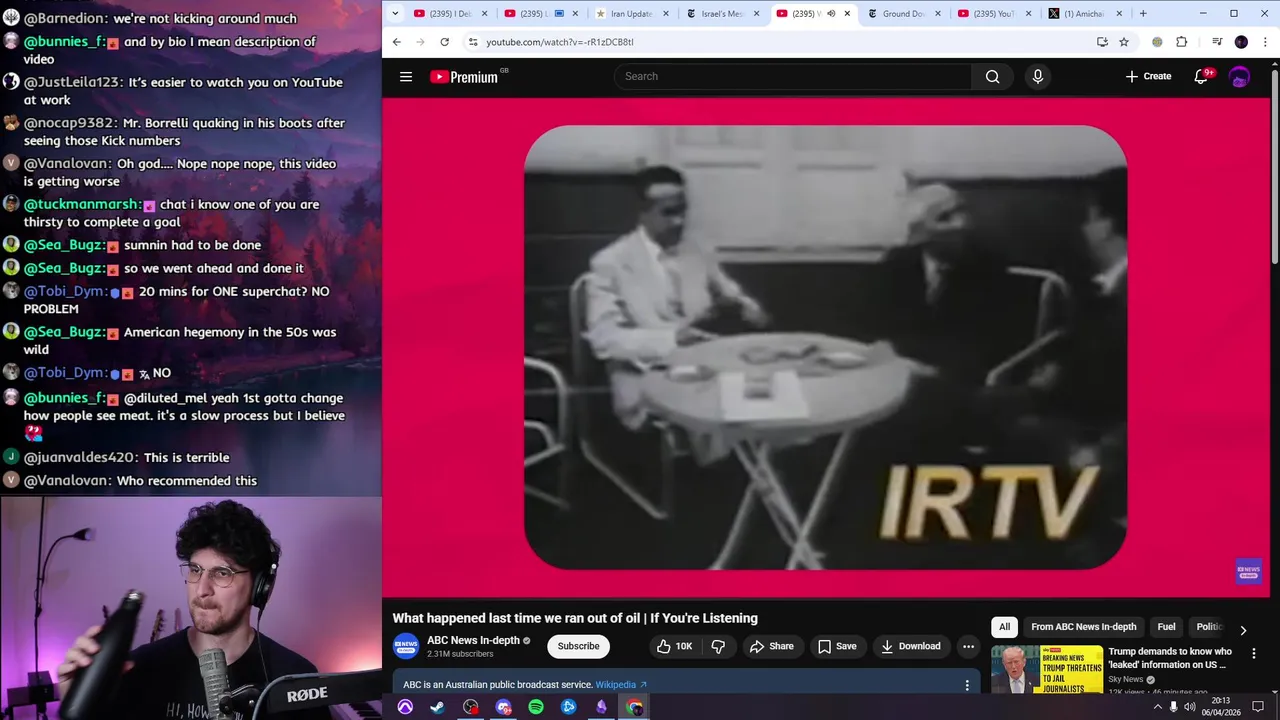Click the install app icon in address bar
Viewport: 1280px width, 720px height.
click(1102, 42)
